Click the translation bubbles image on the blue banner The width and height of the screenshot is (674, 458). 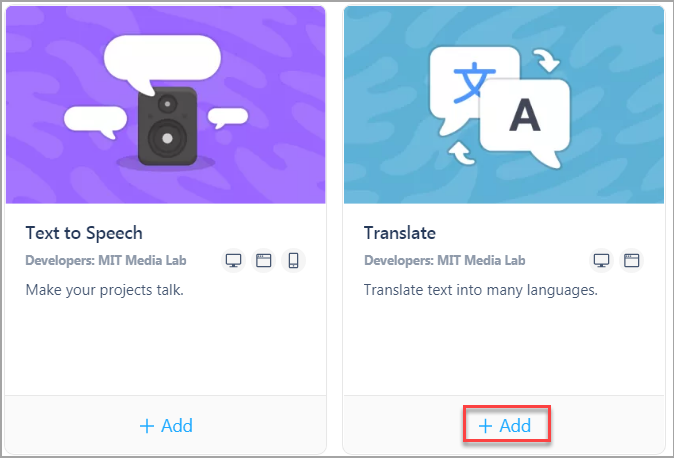coord(500,106)
